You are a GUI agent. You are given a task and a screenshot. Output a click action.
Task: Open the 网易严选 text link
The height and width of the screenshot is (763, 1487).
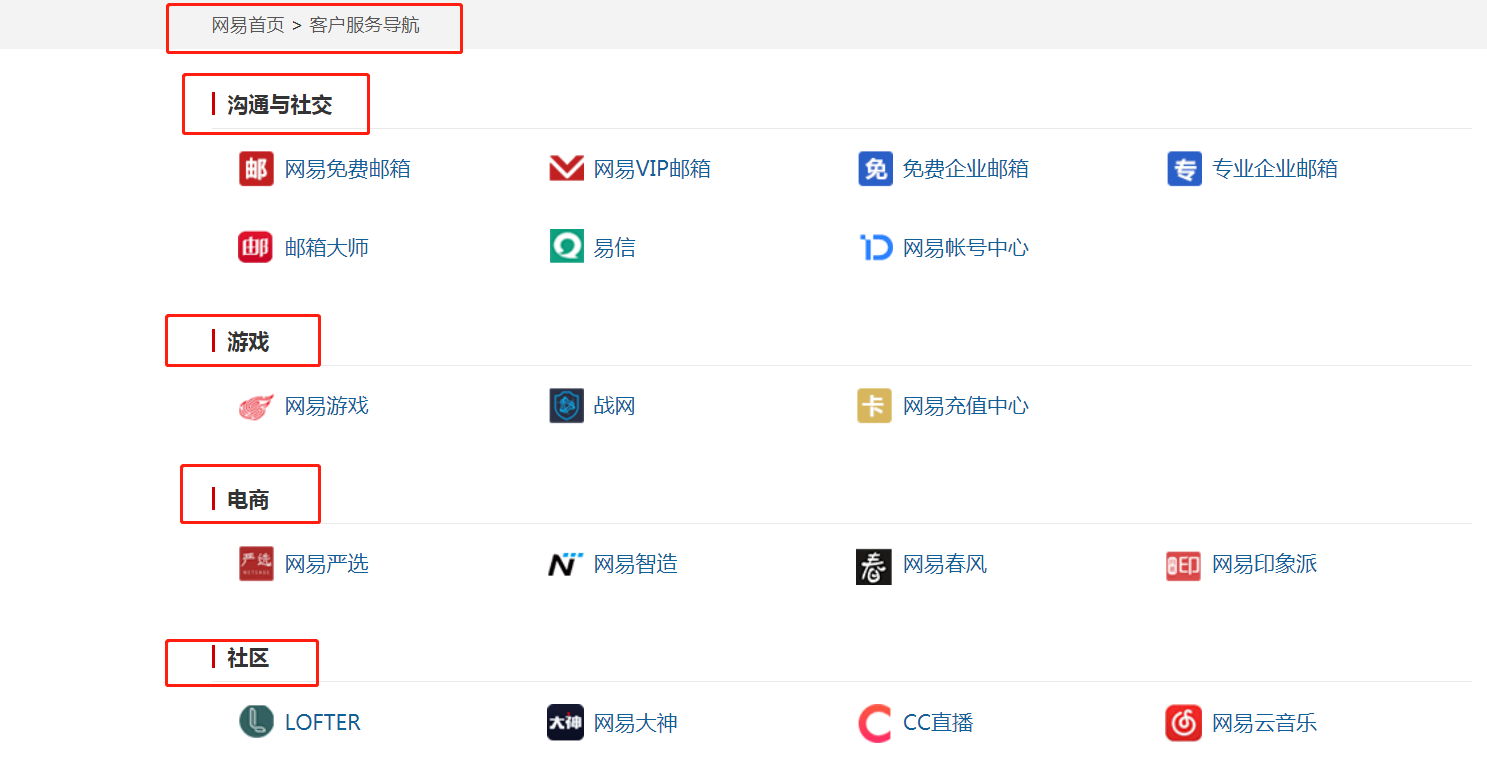pos(327,564)
